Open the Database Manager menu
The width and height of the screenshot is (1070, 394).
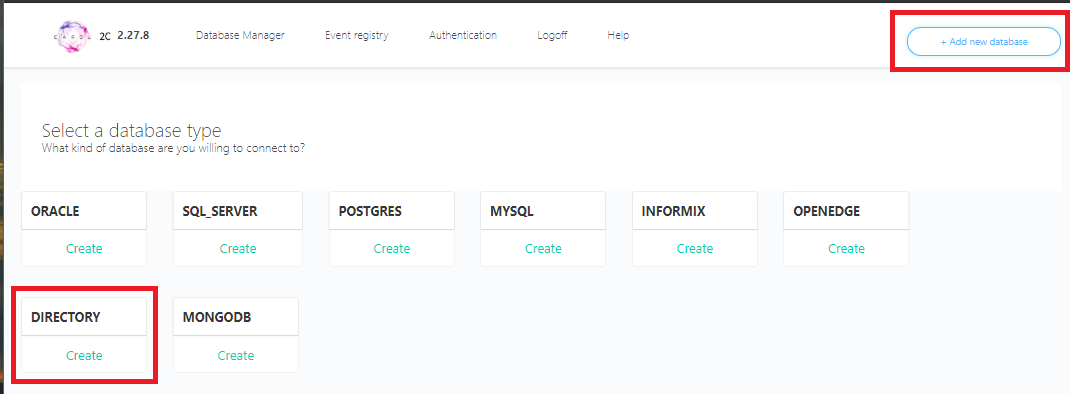[x=240, y=36]
